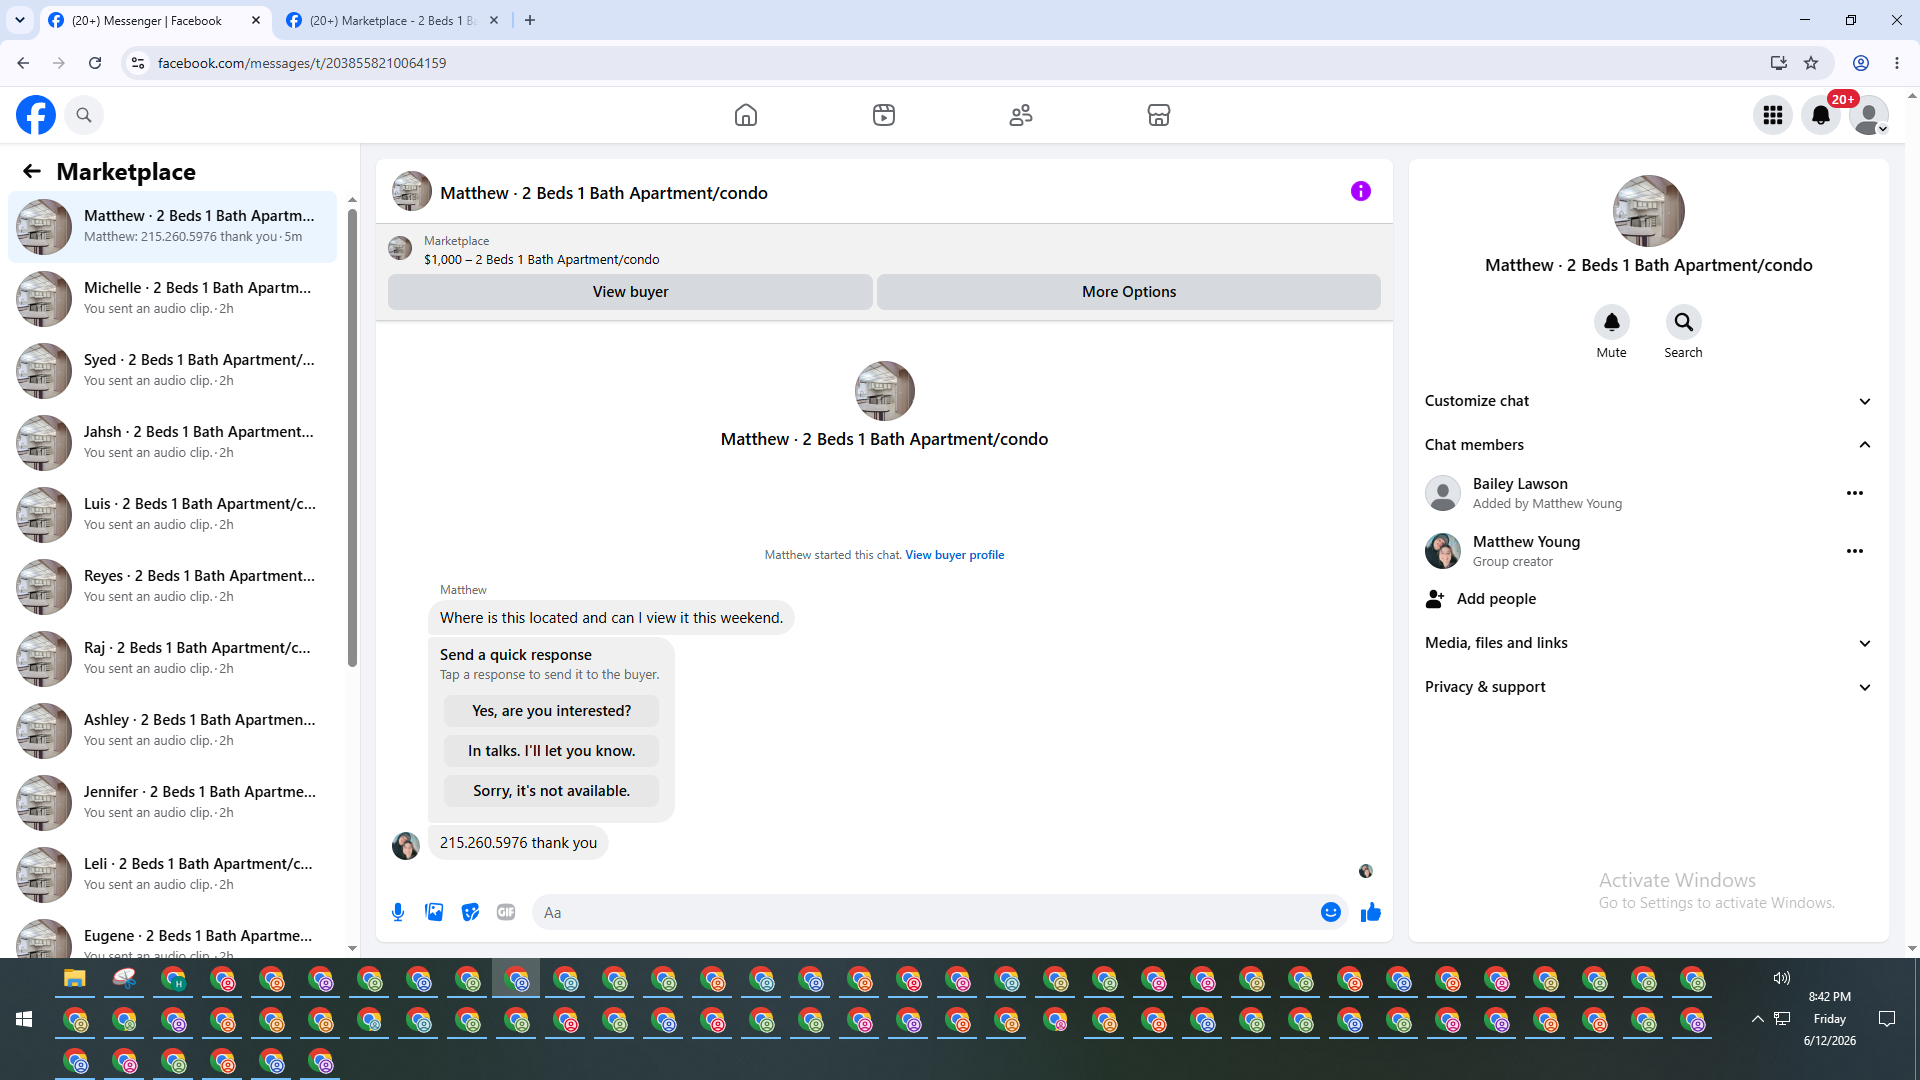Collapse the Chat members section
This screenshot has height=1080, width=1920.
[1649, 445]
